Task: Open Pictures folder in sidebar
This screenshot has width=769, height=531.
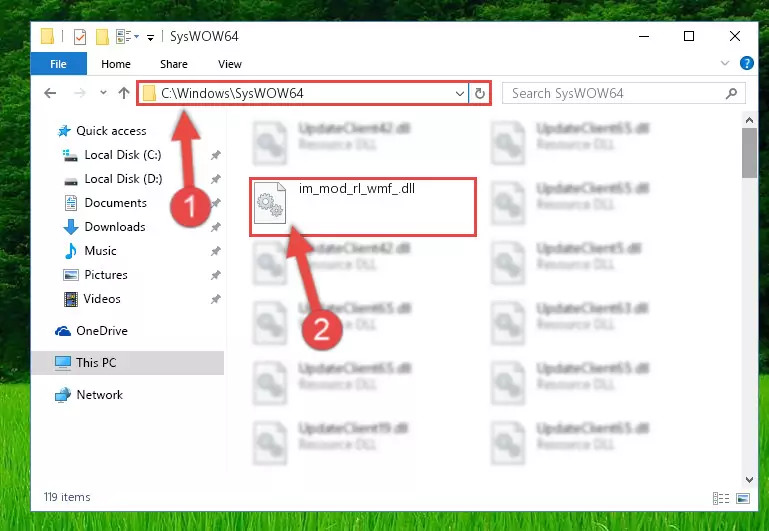Action: 105,275
